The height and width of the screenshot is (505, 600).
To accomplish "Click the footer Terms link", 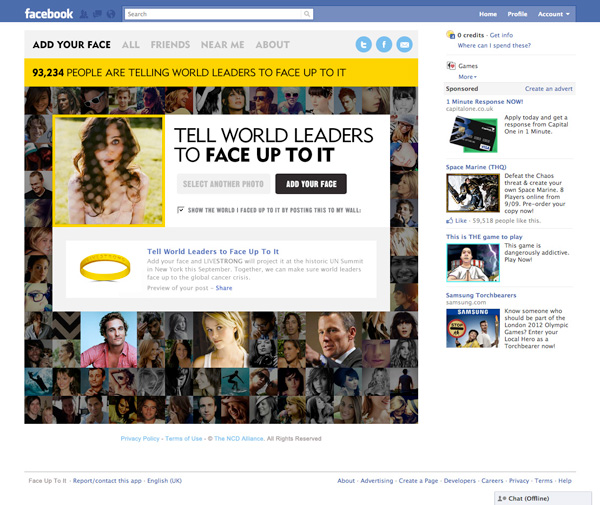I will click(x=543, y=481).
